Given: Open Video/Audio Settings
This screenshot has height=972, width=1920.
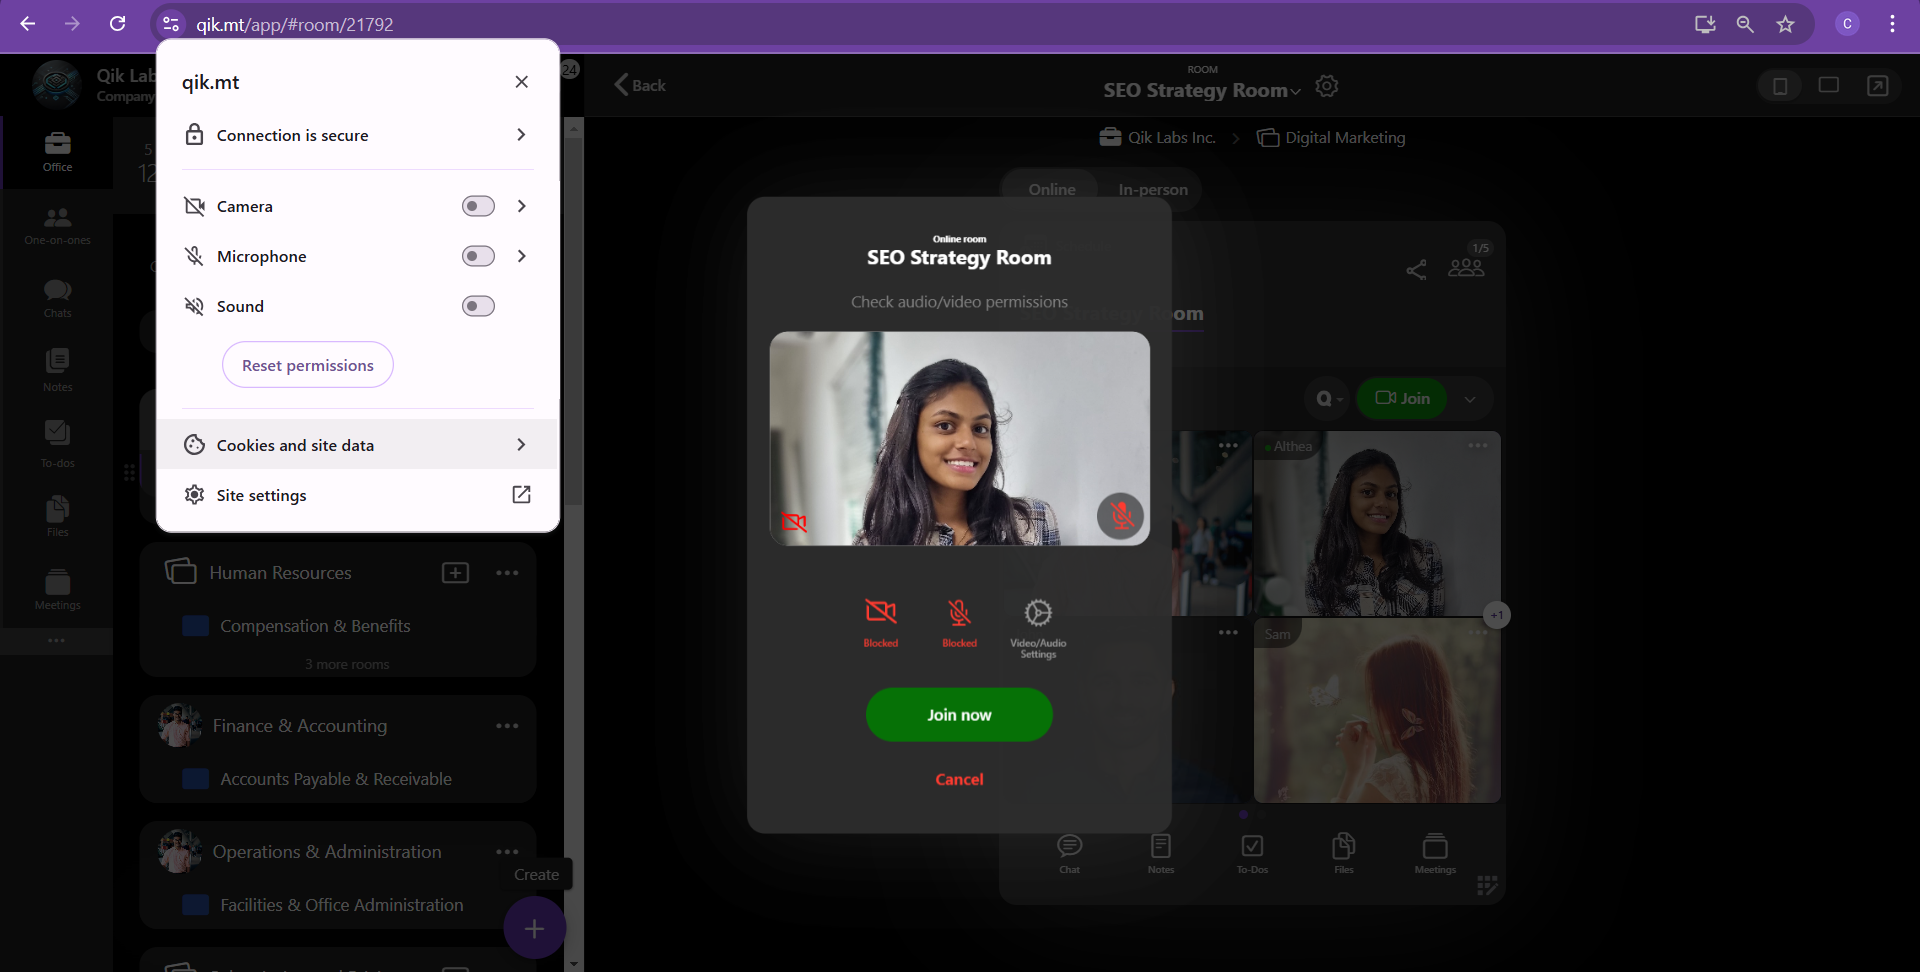Looking at the screenshot, I should pos(1038,613).
